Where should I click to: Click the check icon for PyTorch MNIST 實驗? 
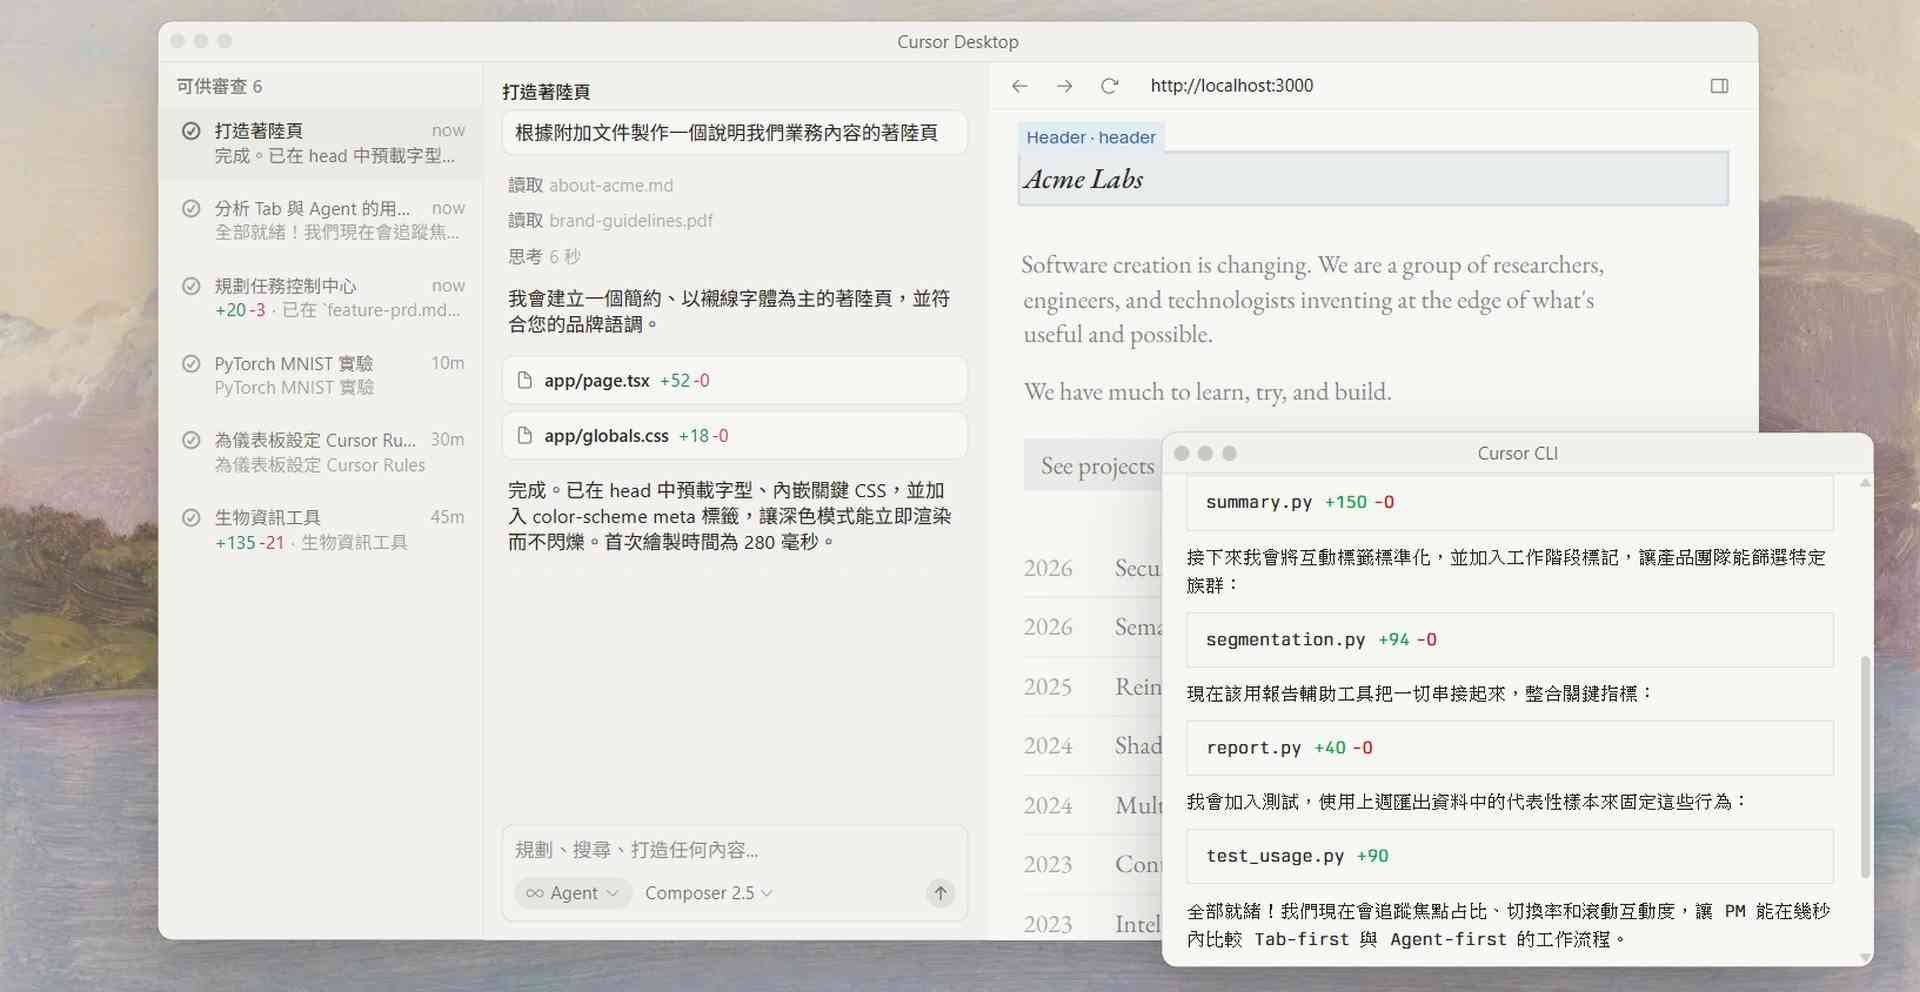pyautogui.click(x=191, y=363)
